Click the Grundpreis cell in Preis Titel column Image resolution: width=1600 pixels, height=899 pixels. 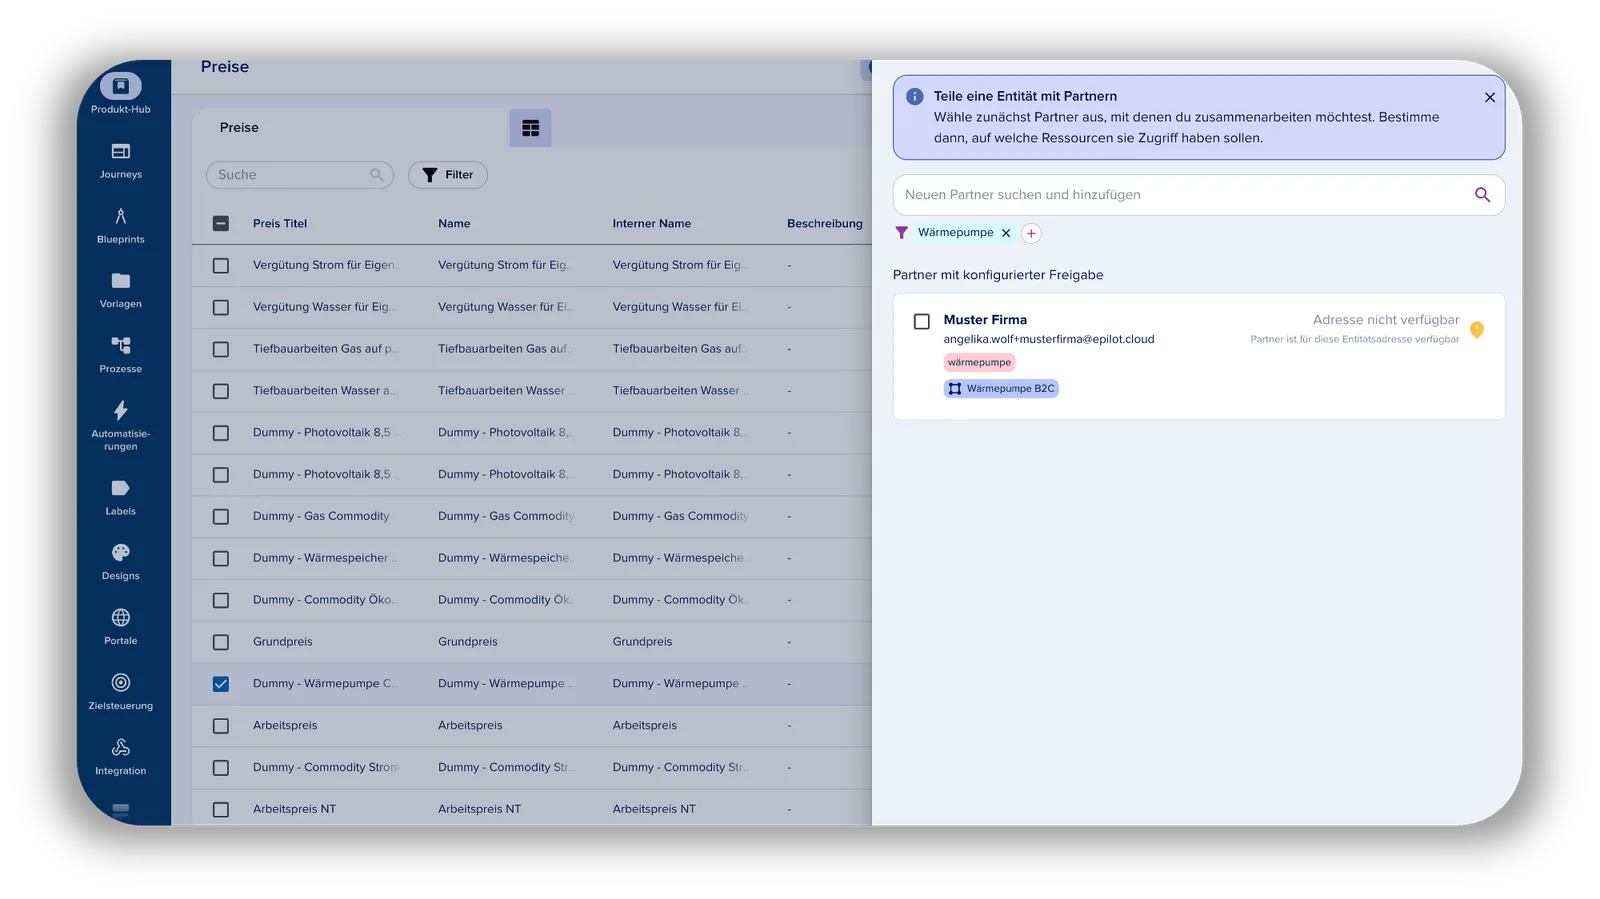[283, 642]
